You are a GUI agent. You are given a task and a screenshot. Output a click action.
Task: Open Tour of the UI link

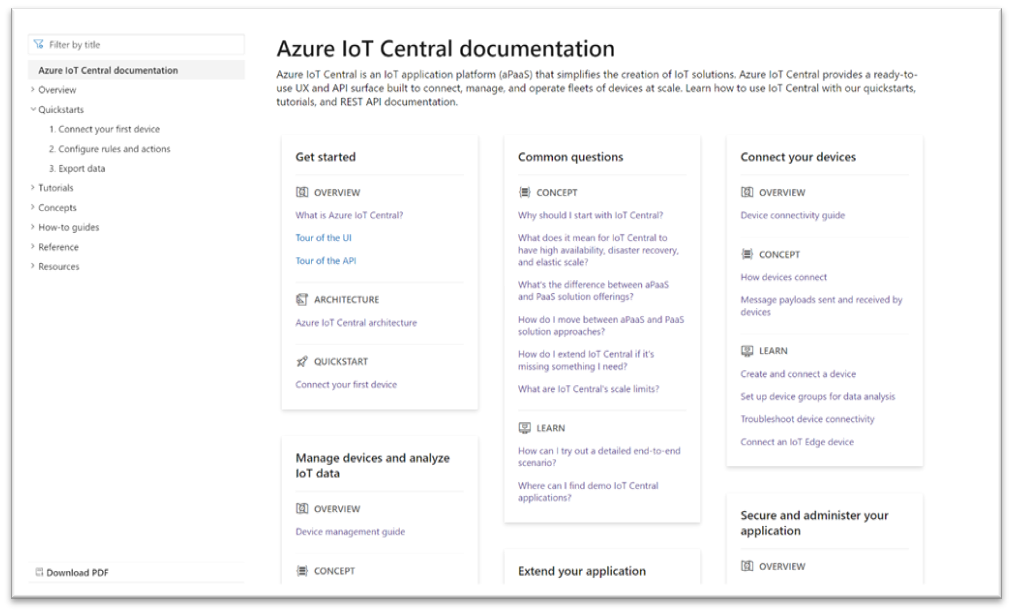tap(324, 238)
